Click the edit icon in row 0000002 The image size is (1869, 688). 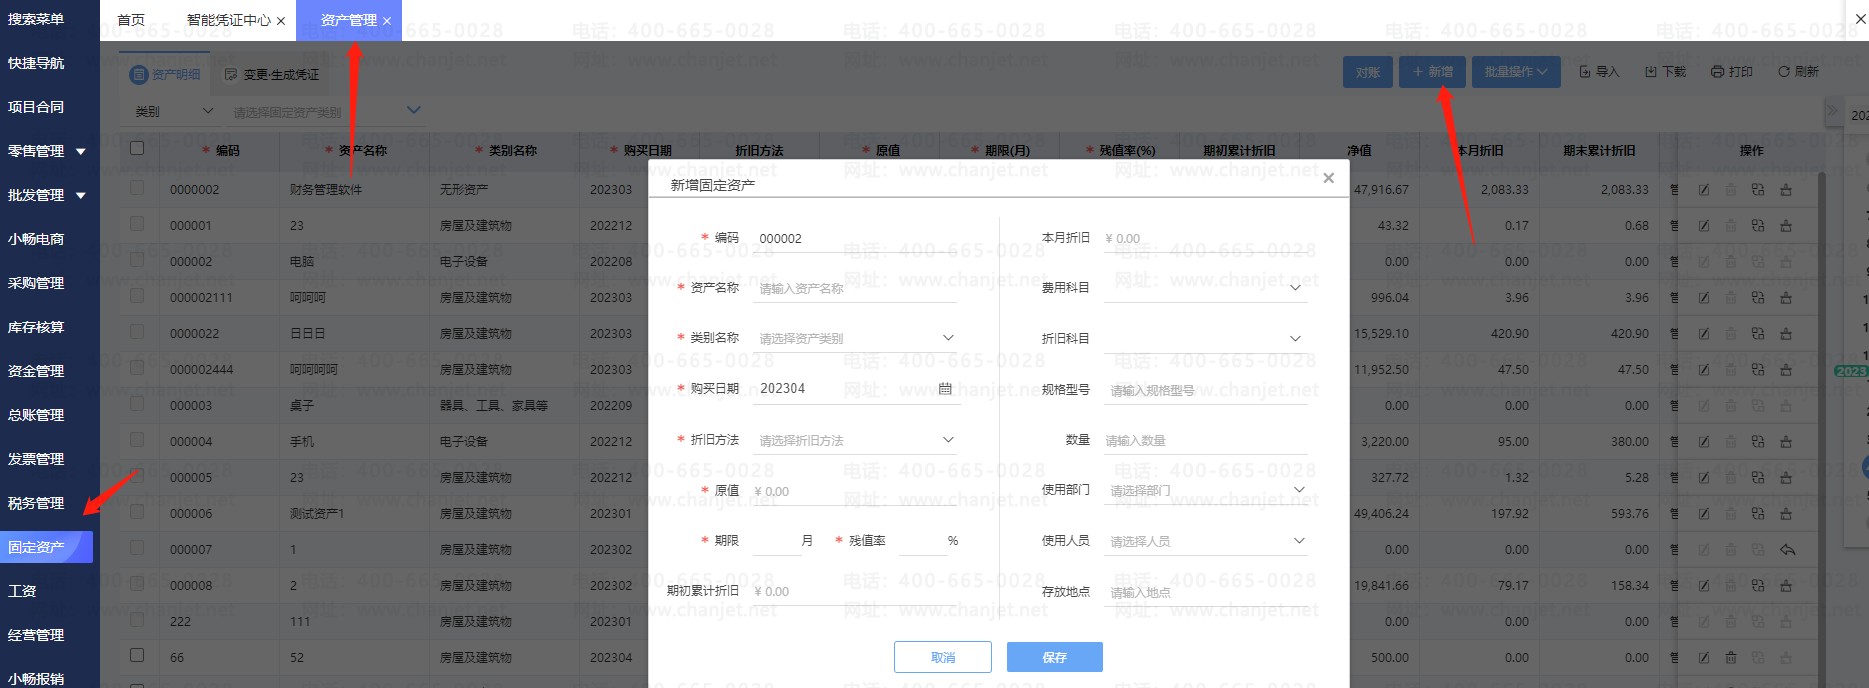pyautogui.click(x=1703, y=190)
